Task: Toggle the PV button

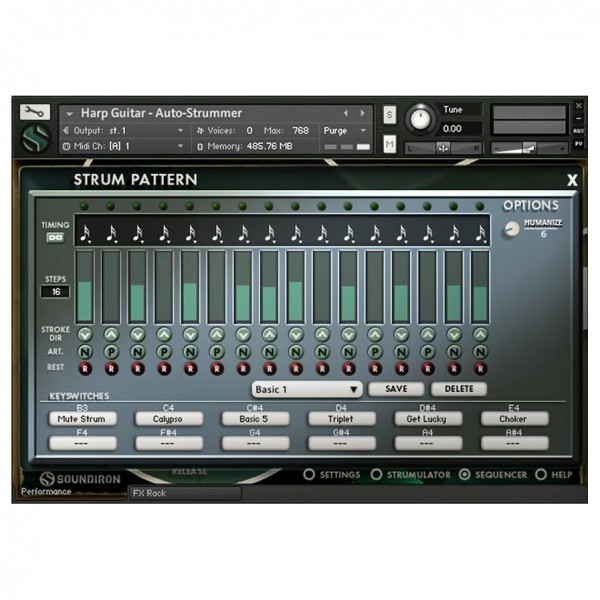Action: point(578,143)
